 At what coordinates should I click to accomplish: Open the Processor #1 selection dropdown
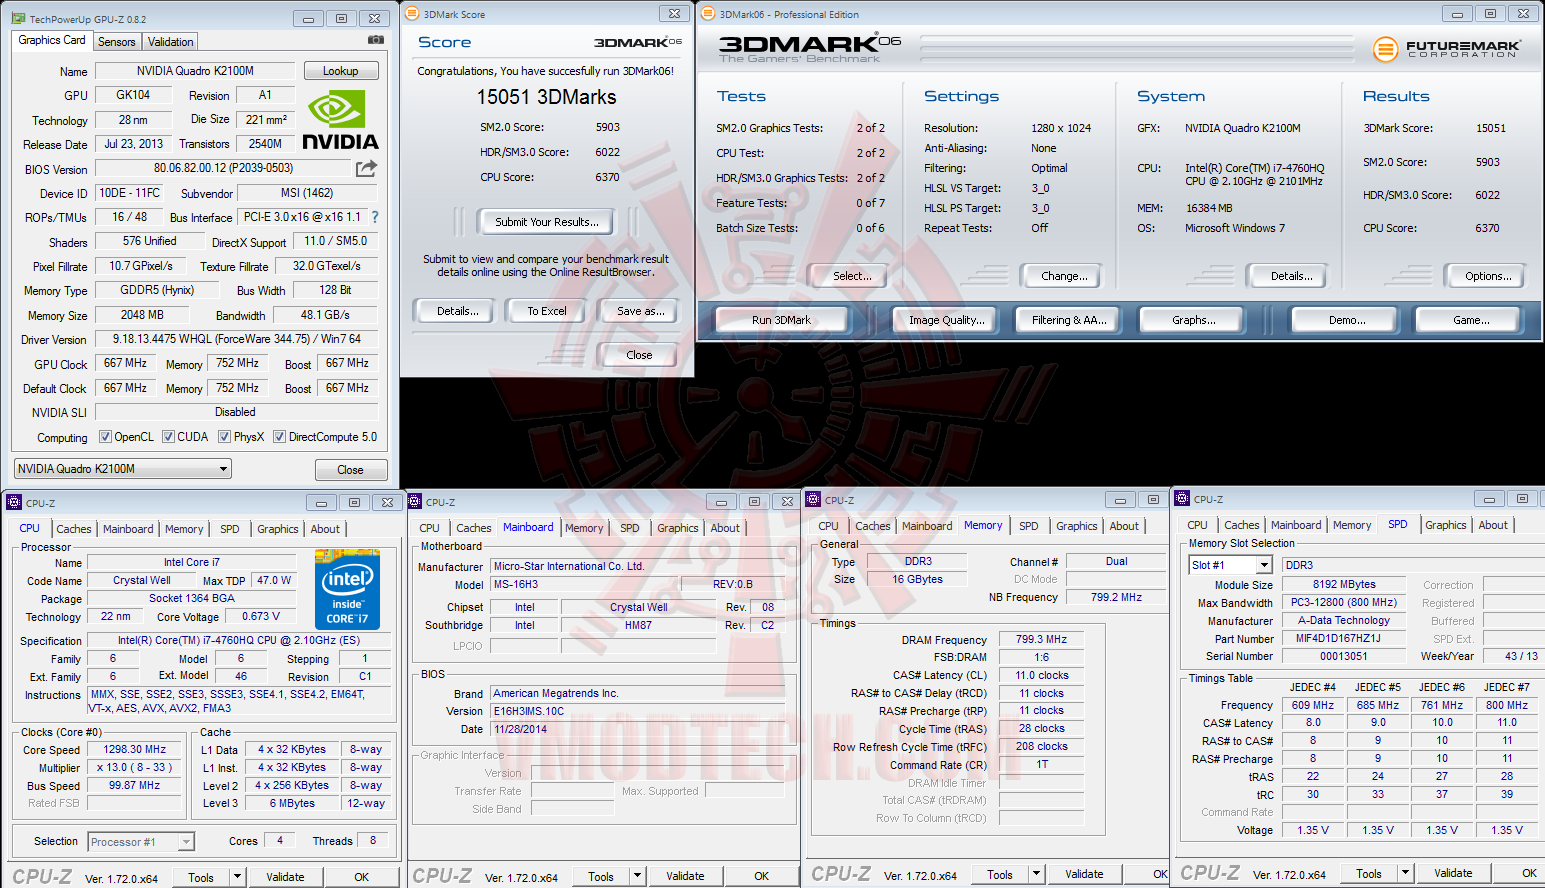coord(141,842)
